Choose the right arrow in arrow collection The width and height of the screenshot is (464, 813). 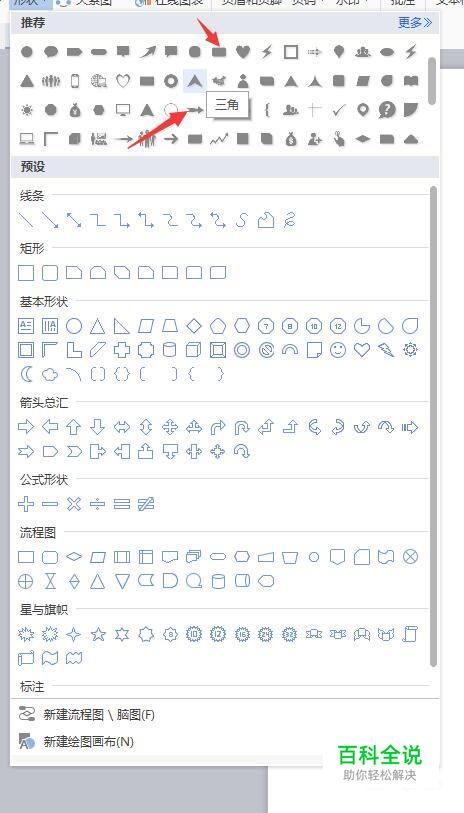pos(26,427)
